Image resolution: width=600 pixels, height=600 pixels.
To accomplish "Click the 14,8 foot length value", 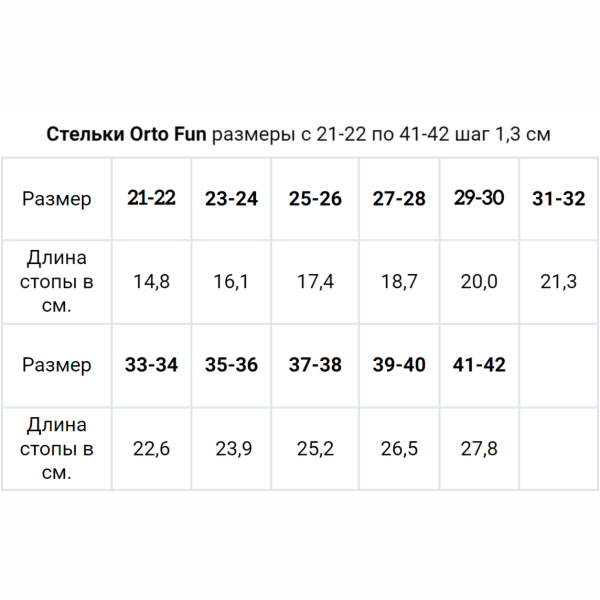I will pos(151,282).
